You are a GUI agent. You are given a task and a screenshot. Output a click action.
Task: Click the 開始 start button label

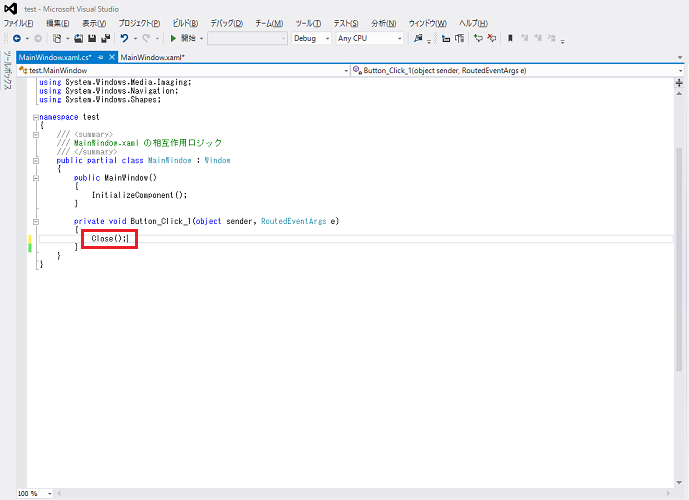188,39
